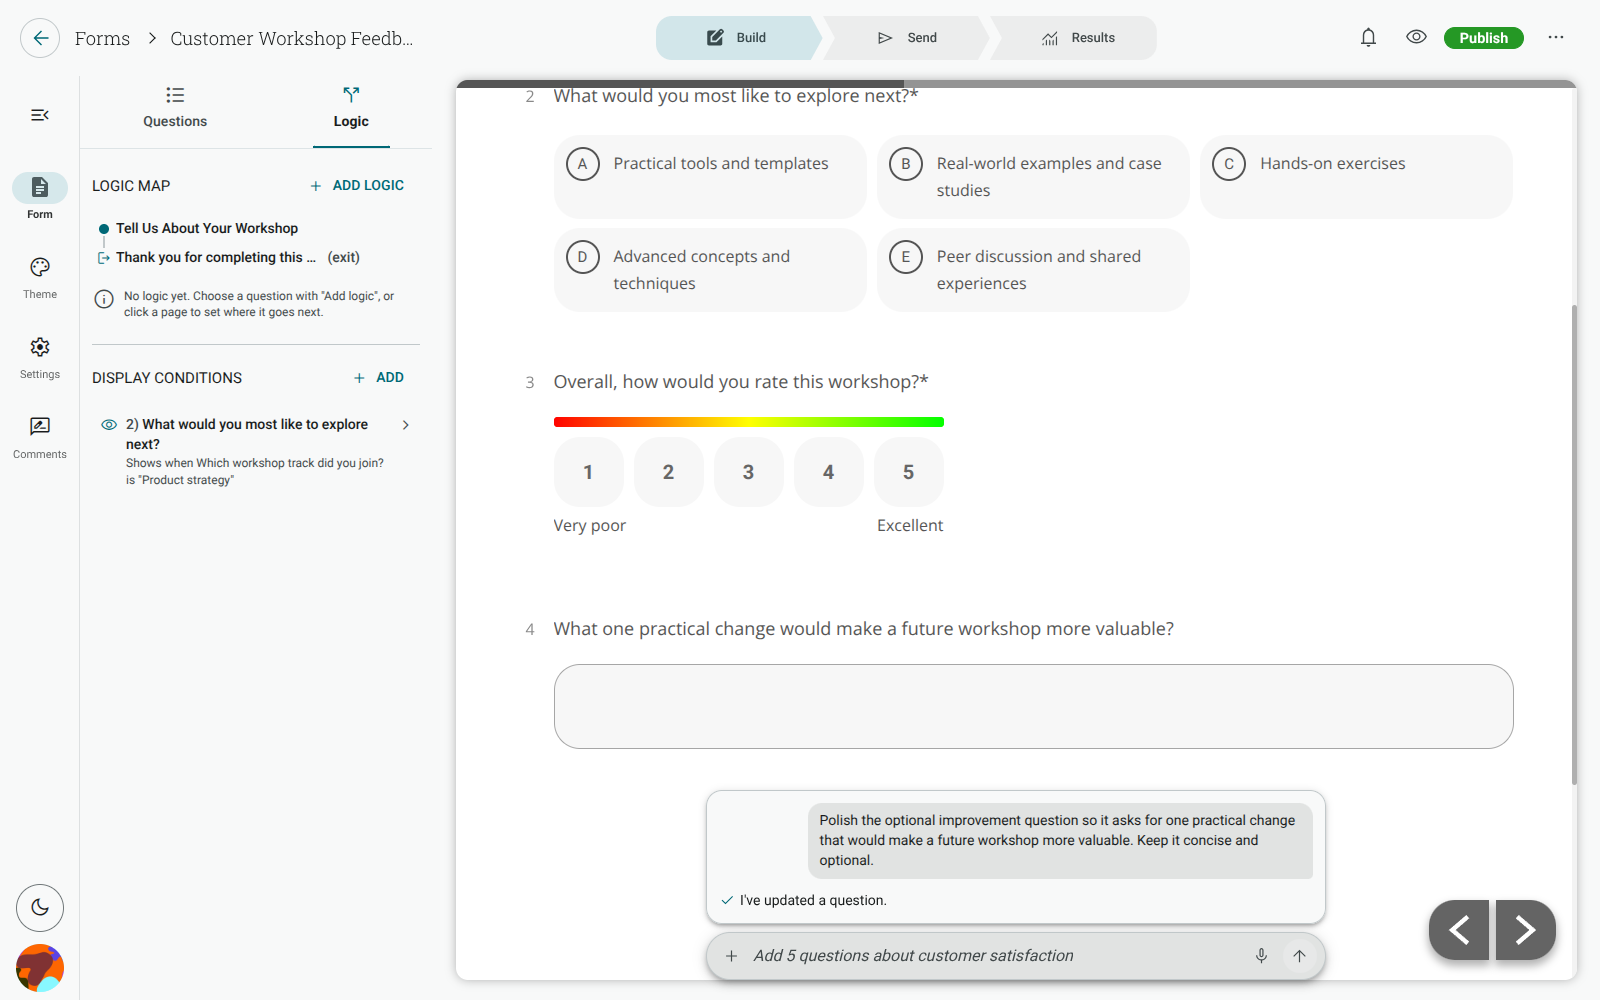Open the more options menu
This screenshot has width=1600, height=1000.
pos(1555,37)
